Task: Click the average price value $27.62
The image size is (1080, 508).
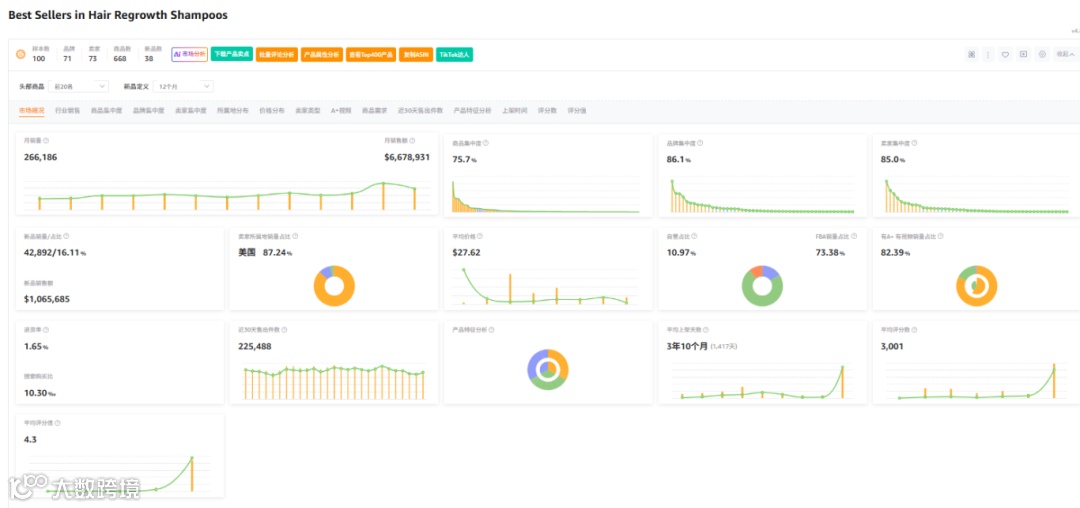Action: click(x=466, y=253)
